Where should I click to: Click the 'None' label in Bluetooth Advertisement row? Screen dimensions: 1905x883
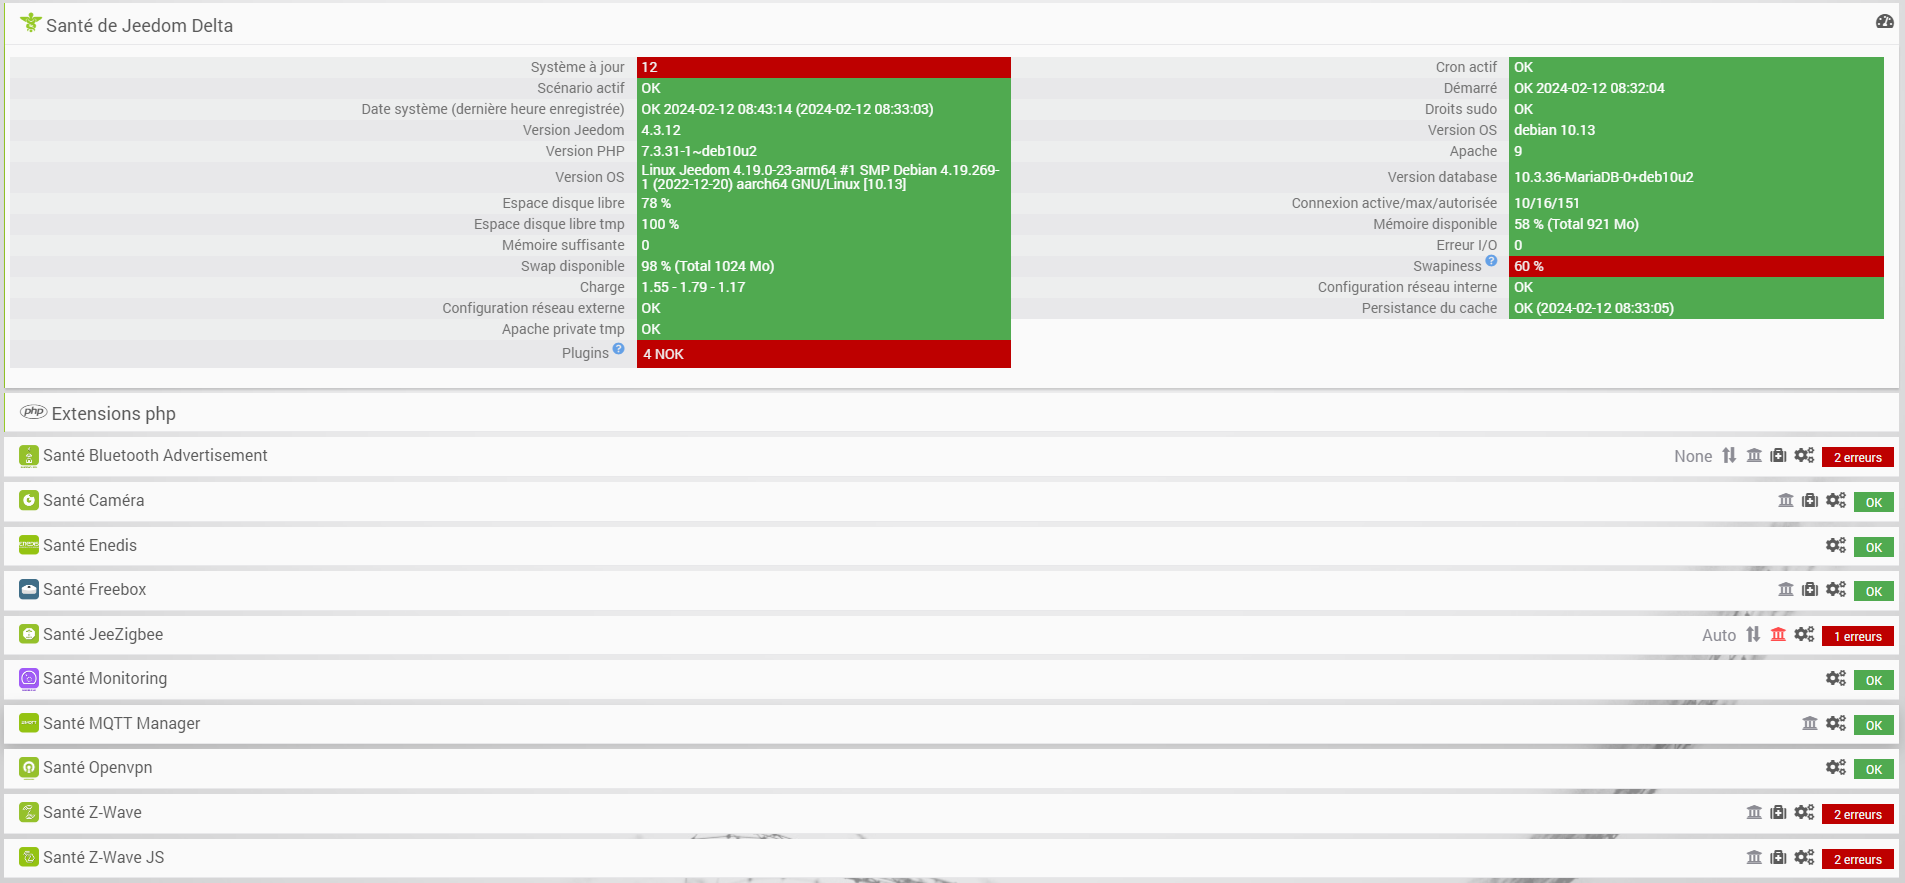[1693, 456]
